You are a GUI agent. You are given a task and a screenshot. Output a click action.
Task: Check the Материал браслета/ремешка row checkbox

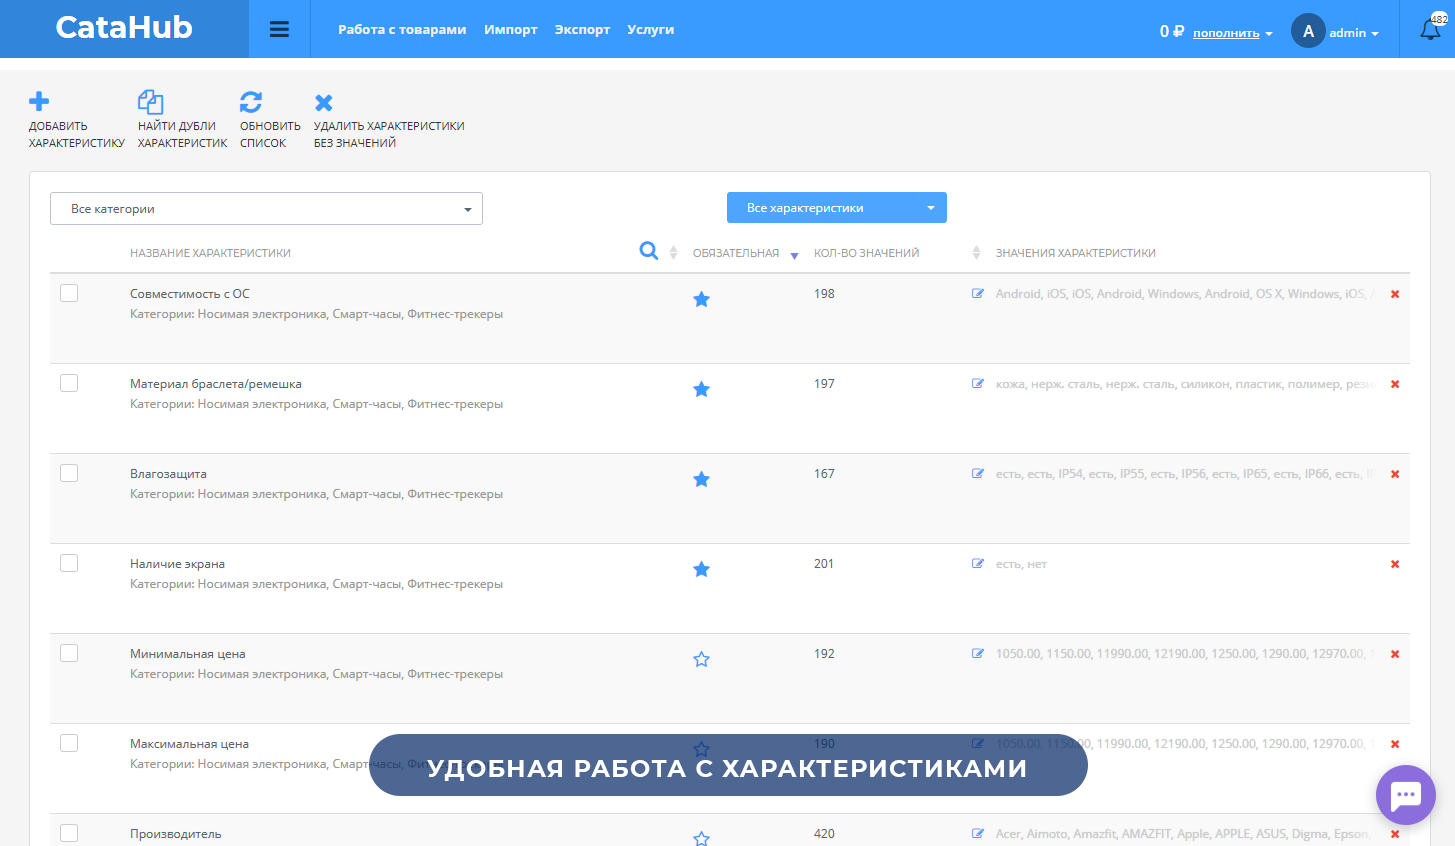69,383
